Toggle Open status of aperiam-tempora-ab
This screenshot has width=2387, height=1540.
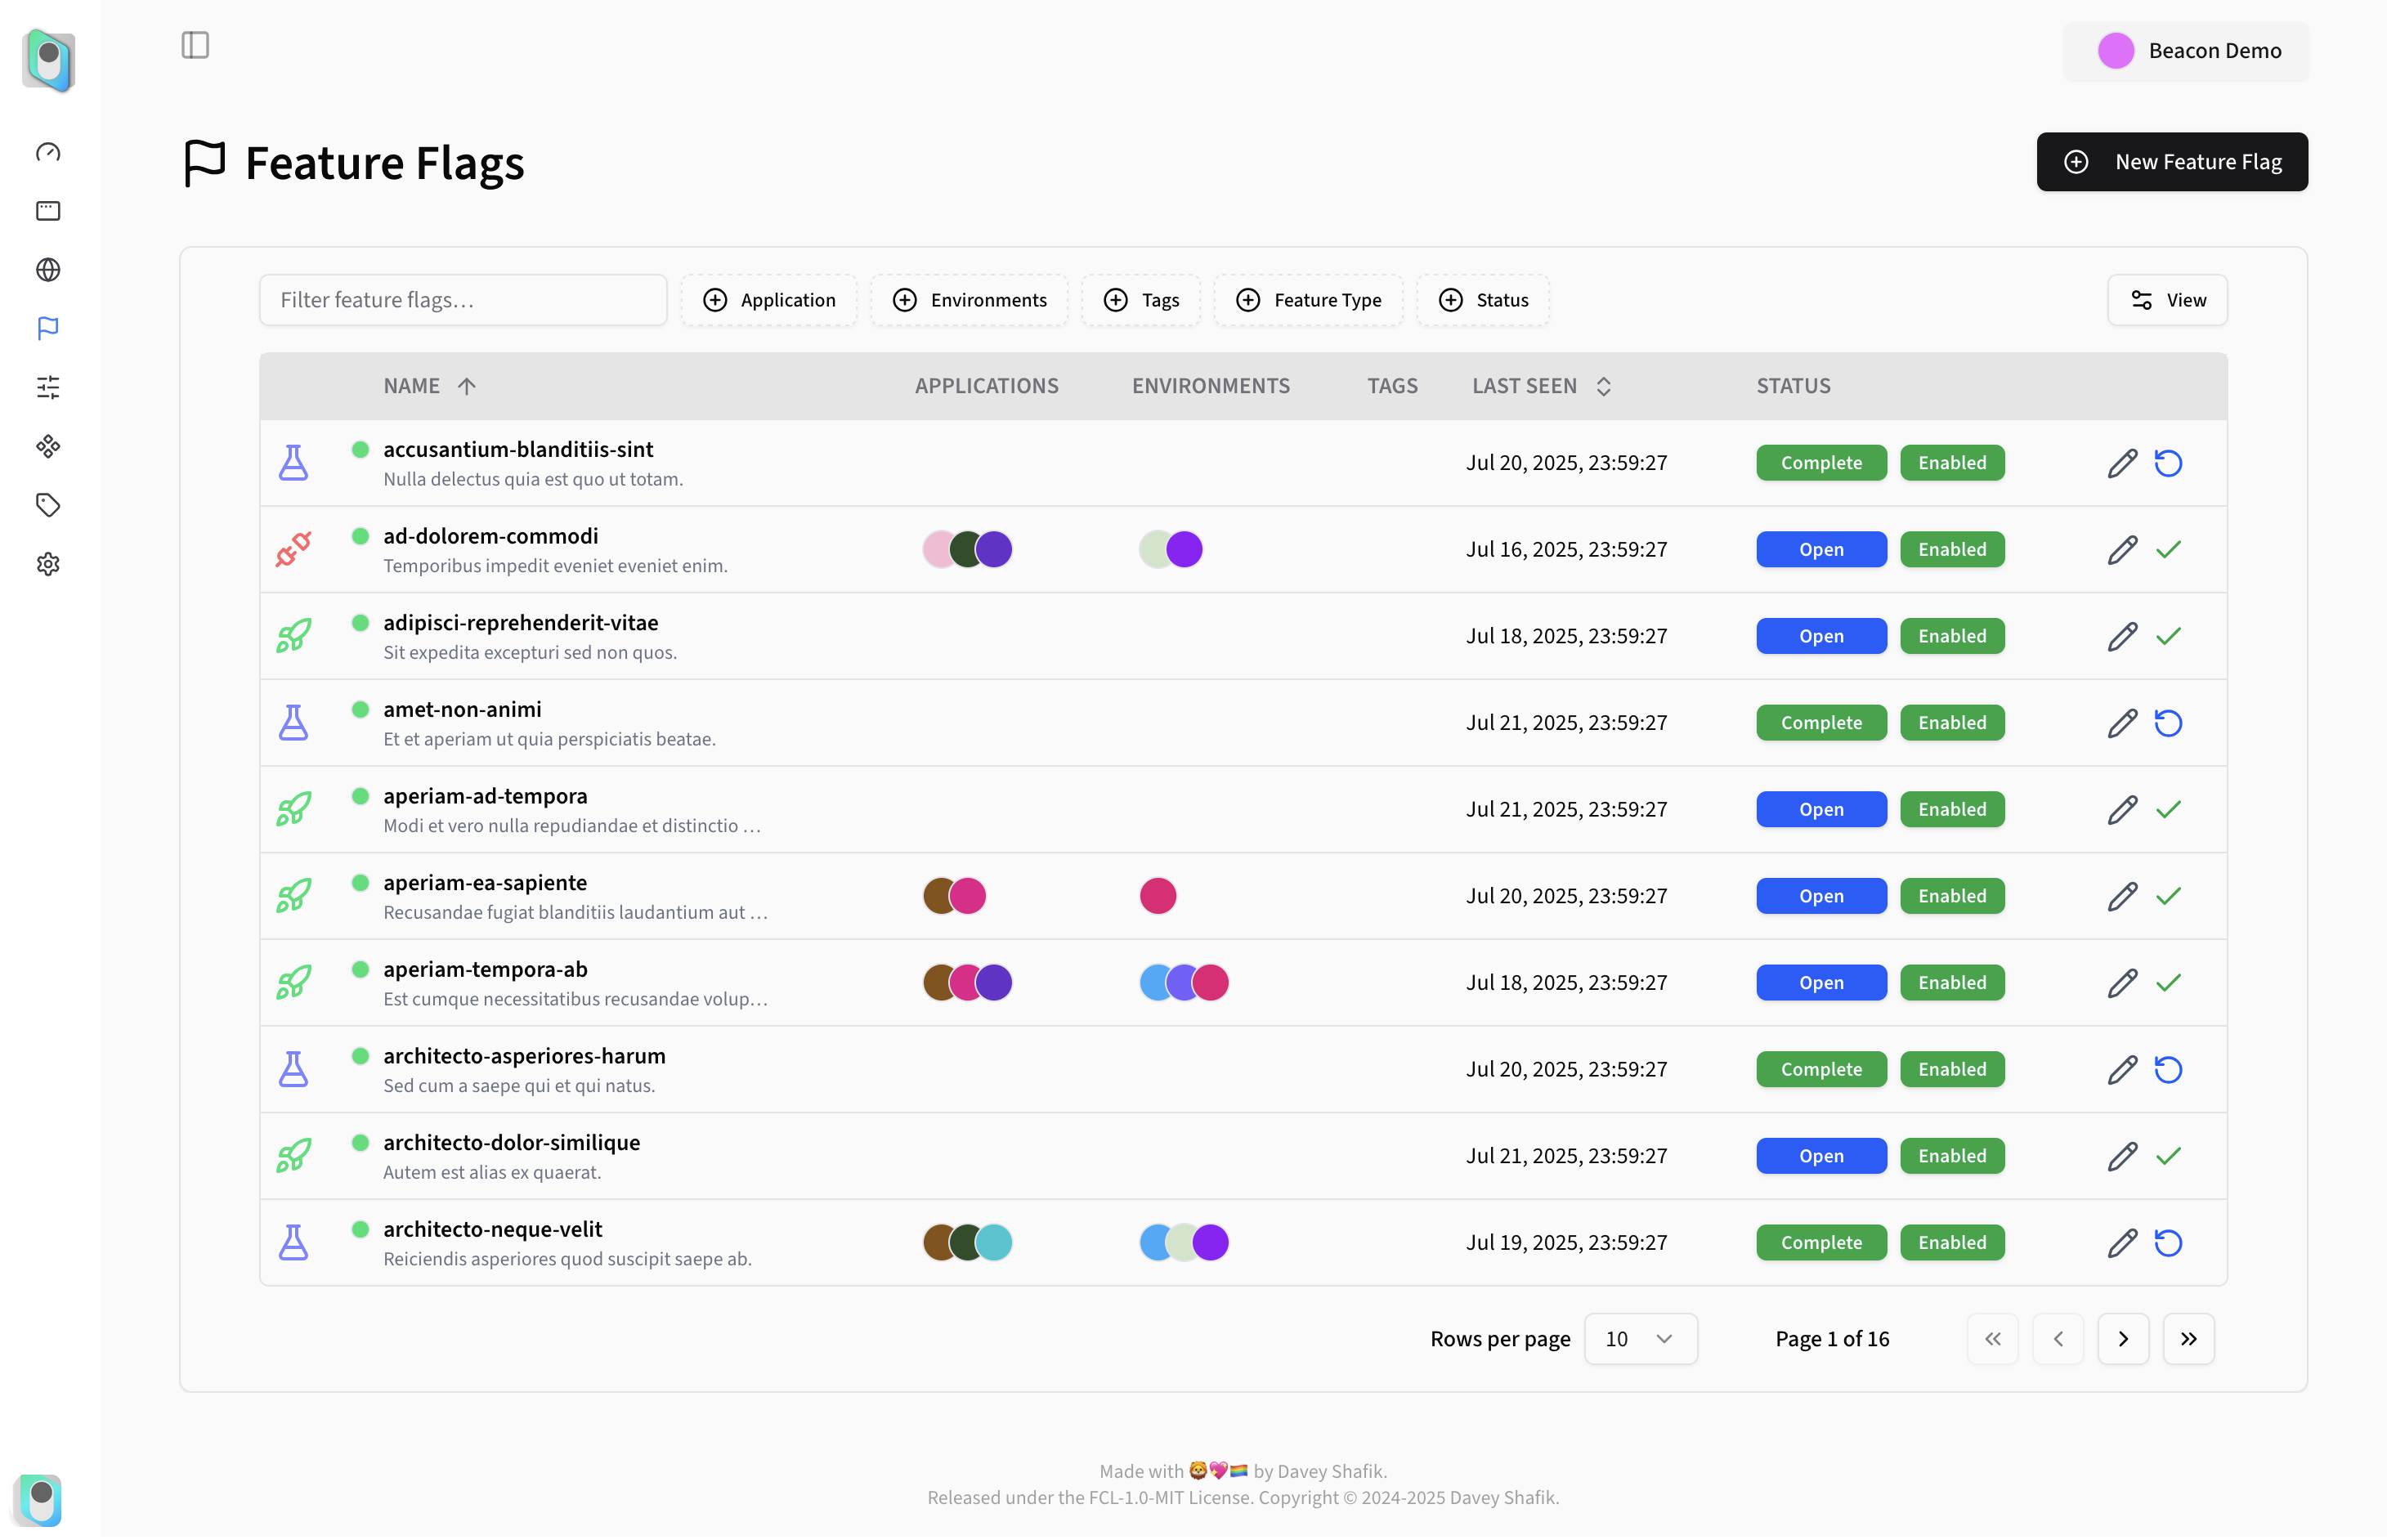(x=1821, y=983)
